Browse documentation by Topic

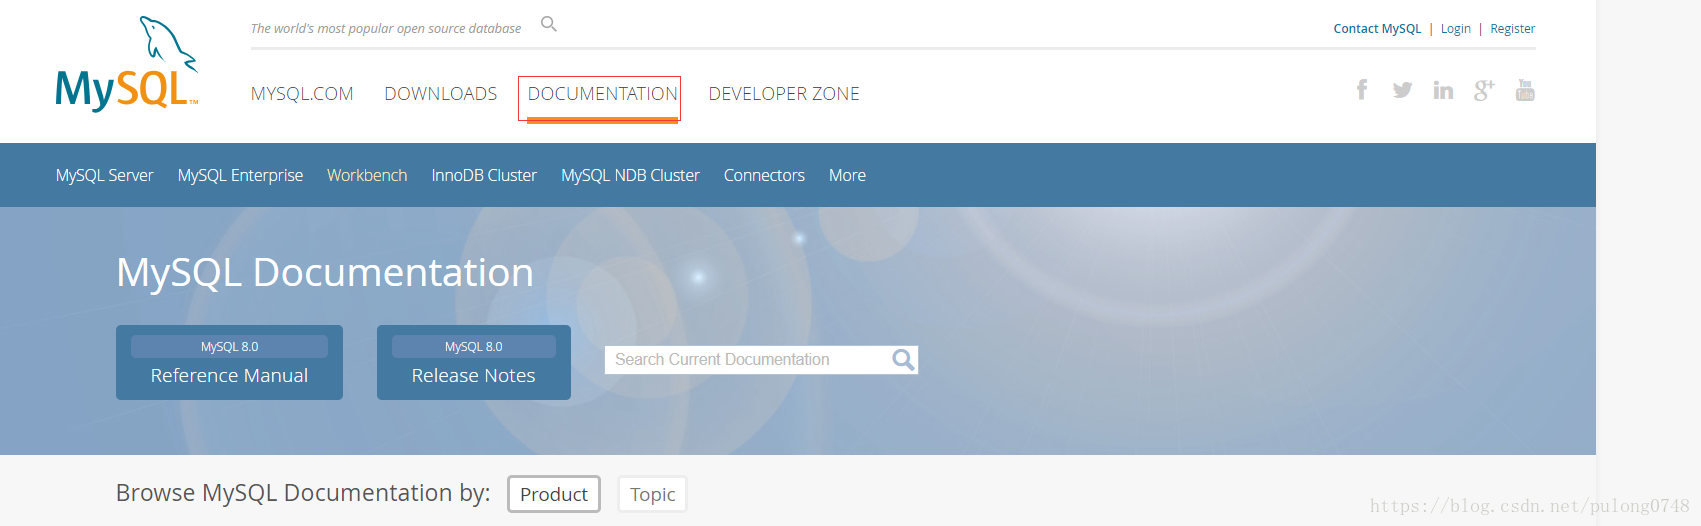653,494
